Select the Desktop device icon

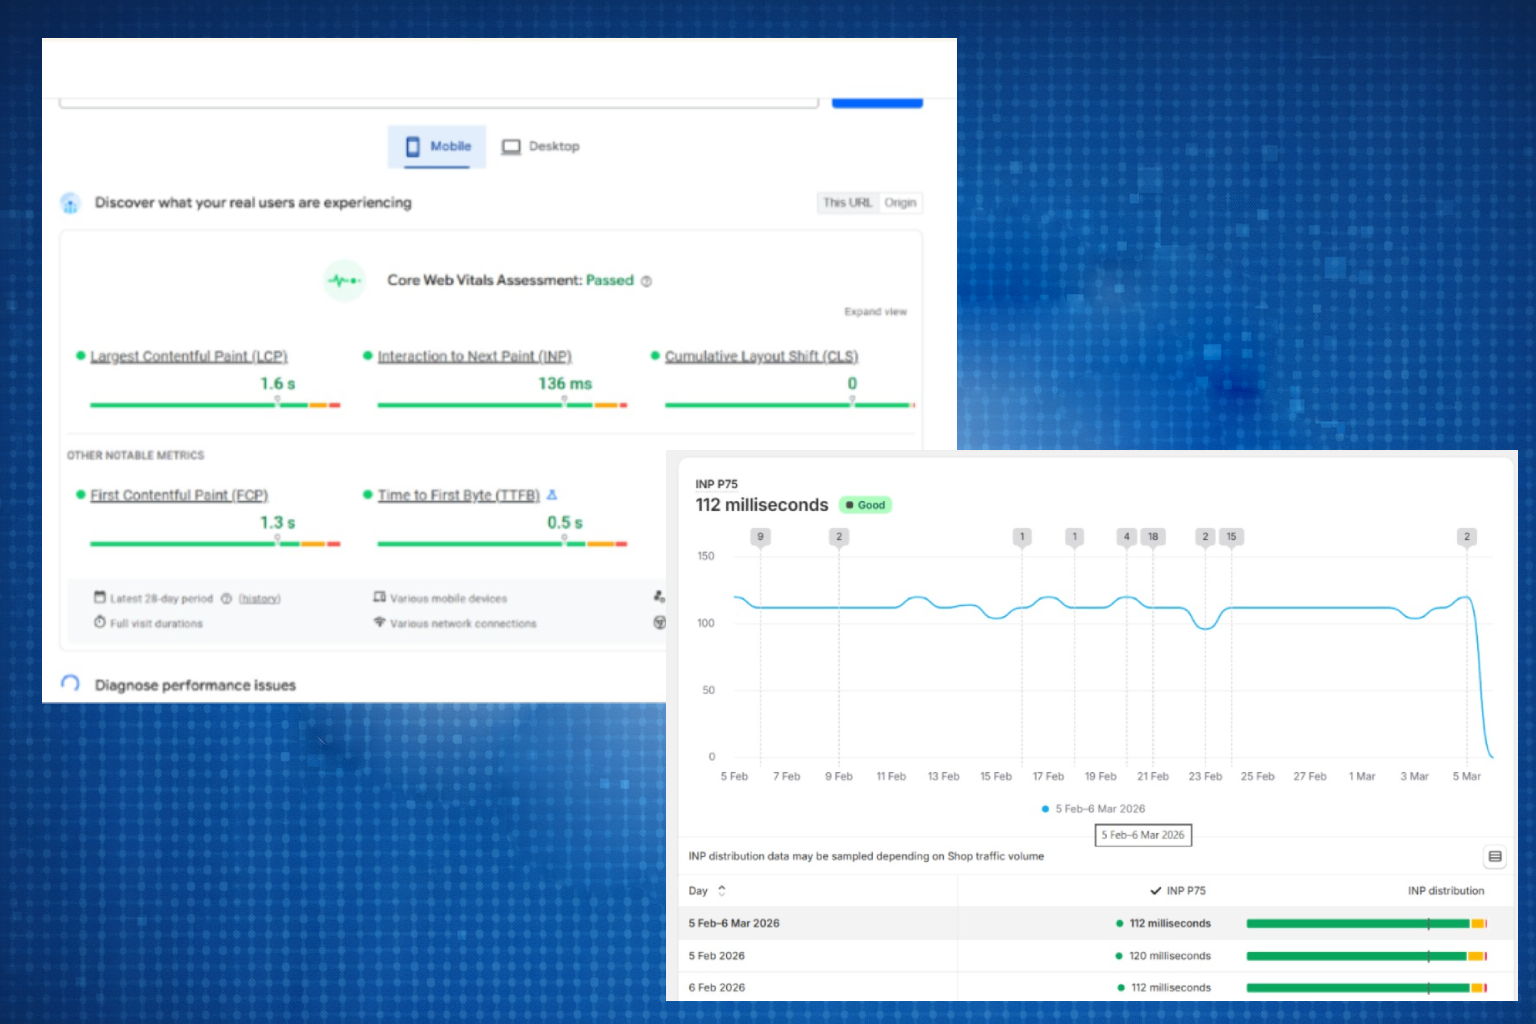[x=512, y=146]
